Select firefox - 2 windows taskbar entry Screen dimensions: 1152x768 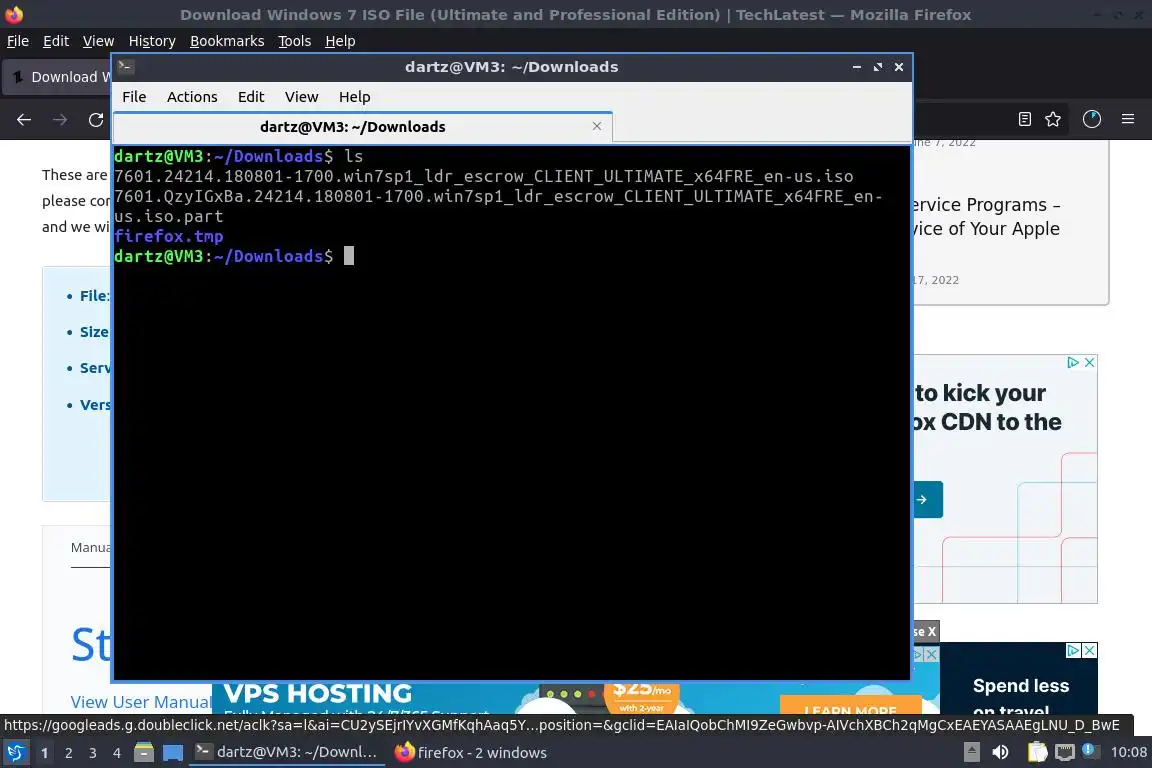tap(470, 753)
